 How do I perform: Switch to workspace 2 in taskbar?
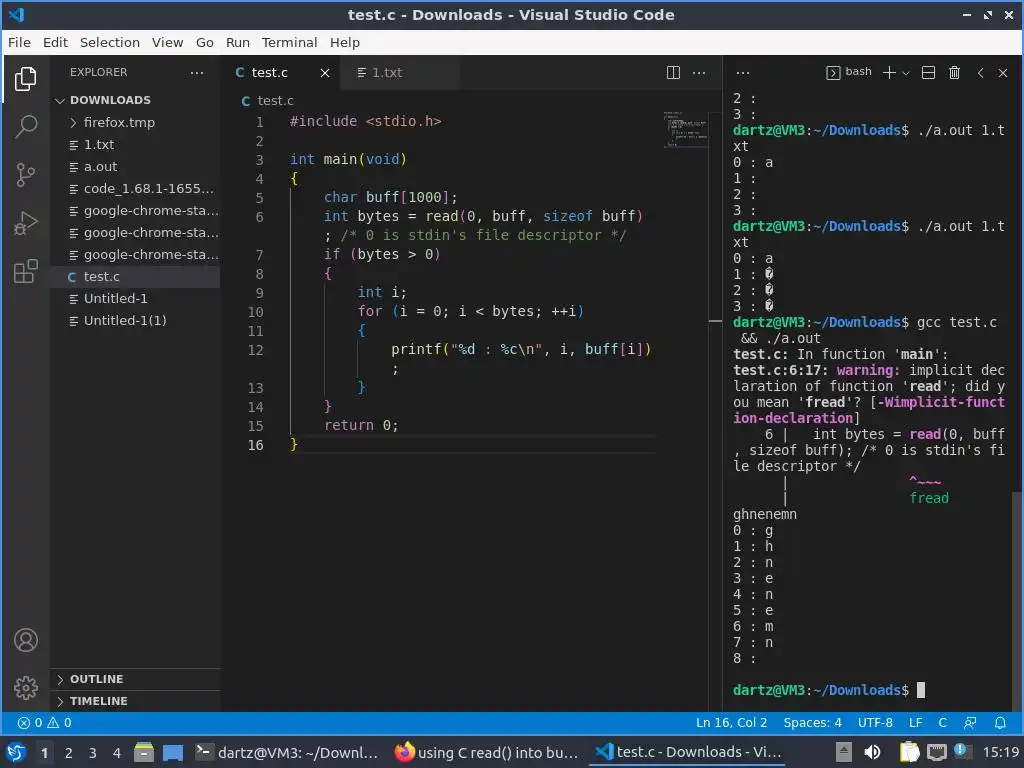[x=69, y=753]
